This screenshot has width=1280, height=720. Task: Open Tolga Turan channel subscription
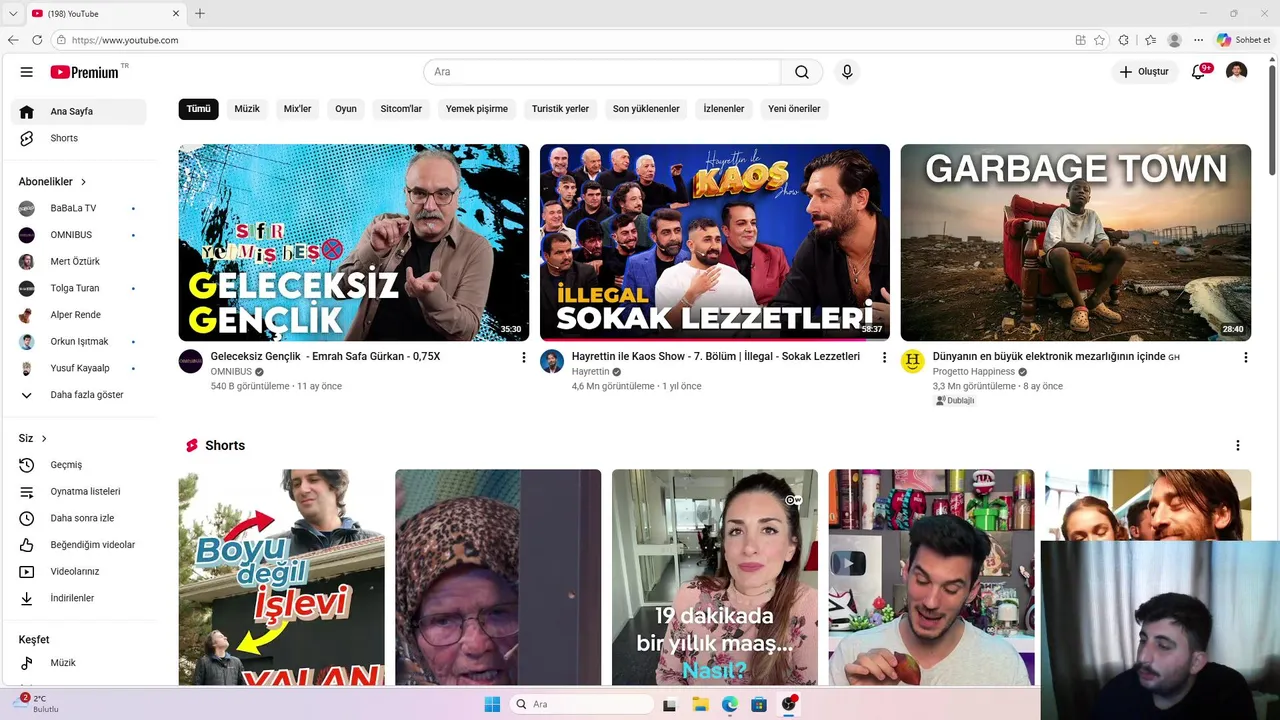pos(79,288)
